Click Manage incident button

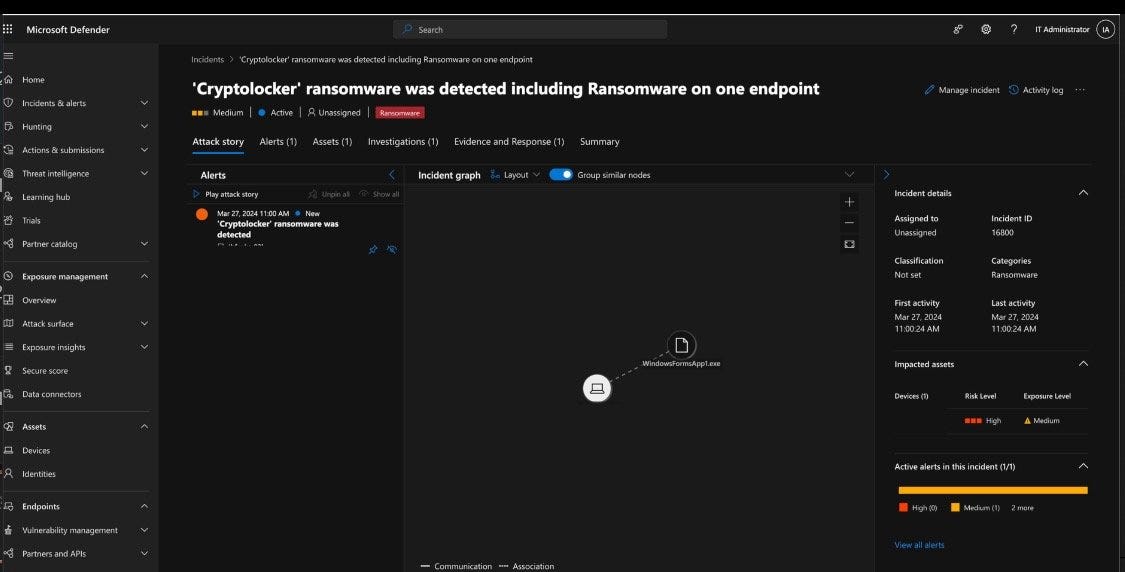point(962,90)
